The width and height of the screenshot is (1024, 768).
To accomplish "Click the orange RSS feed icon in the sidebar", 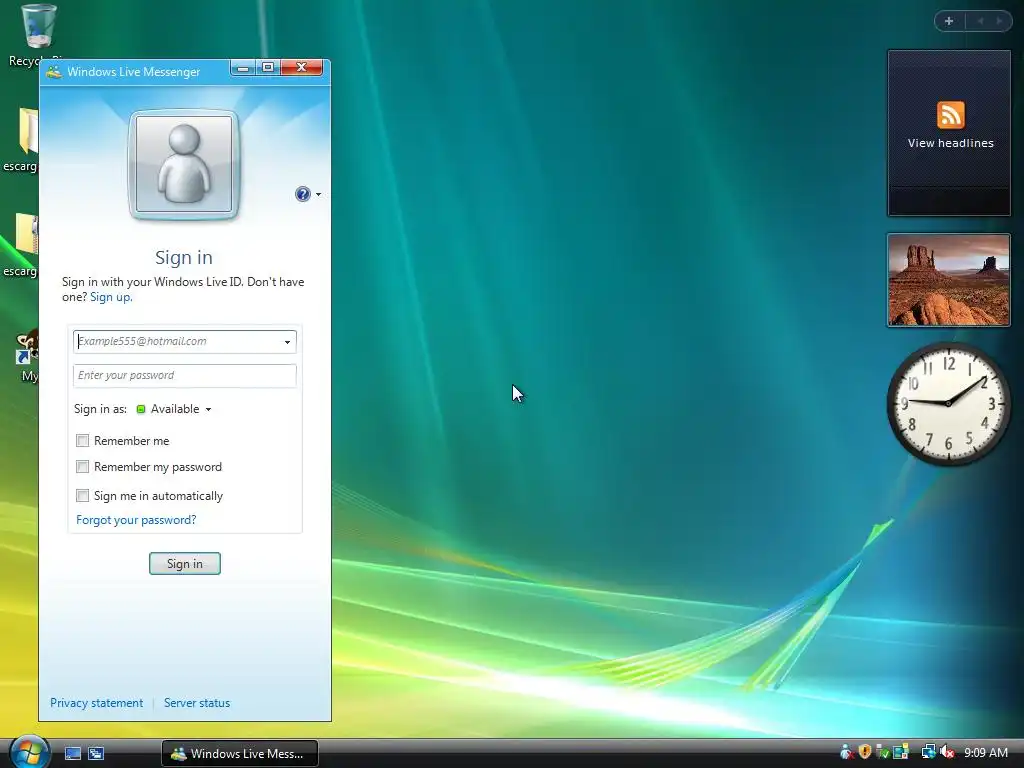I will (950, 115).
